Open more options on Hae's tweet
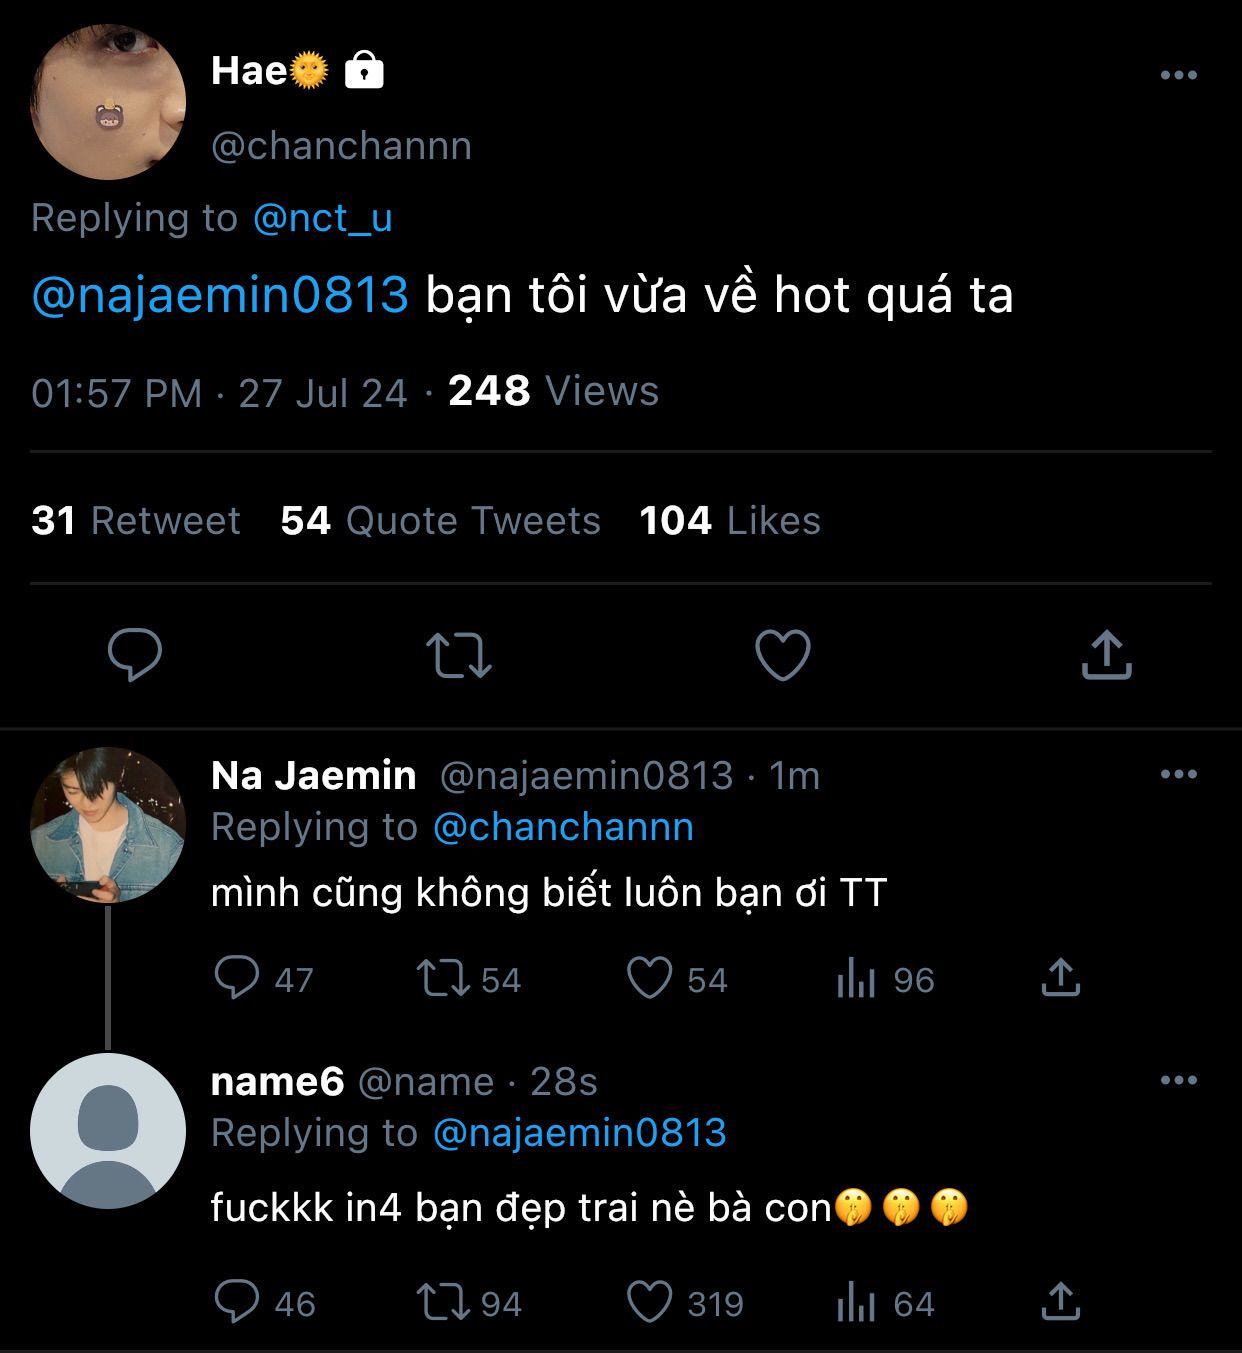Screen dimensions: 1242x1353 click(x=1178, y=75)
